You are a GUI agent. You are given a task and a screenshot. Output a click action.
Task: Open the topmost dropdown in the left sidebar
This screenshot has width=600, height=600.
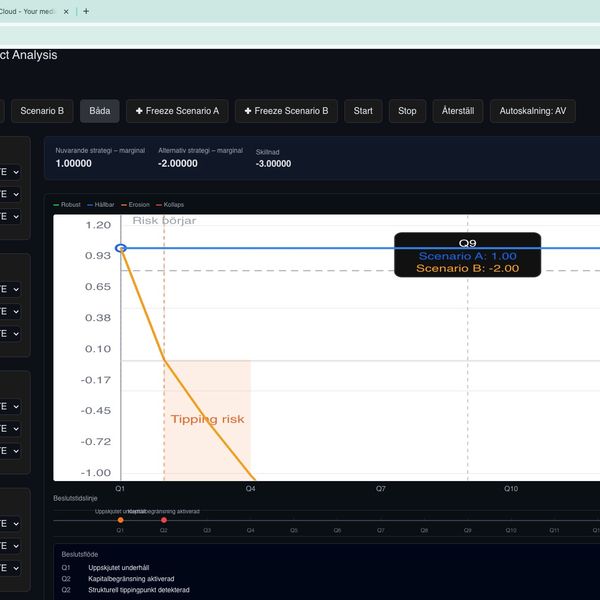tap(11, 170)
